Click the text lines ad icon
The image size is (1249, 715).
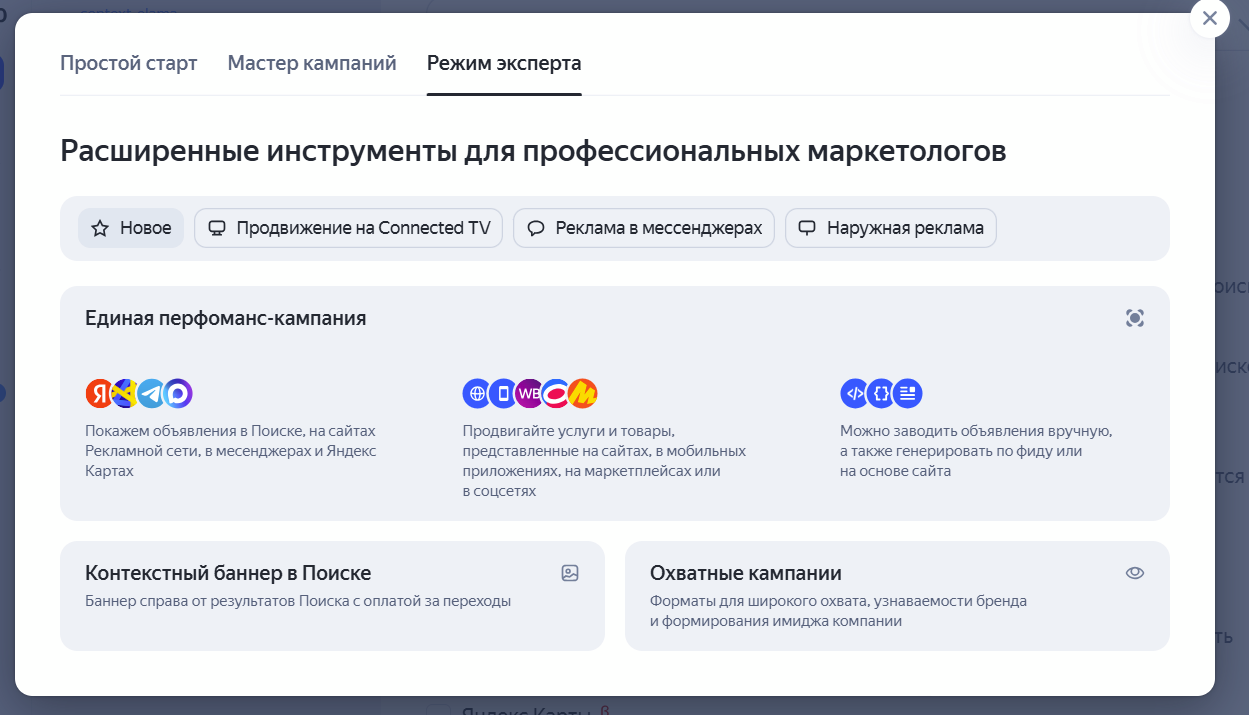pos(908,393)
